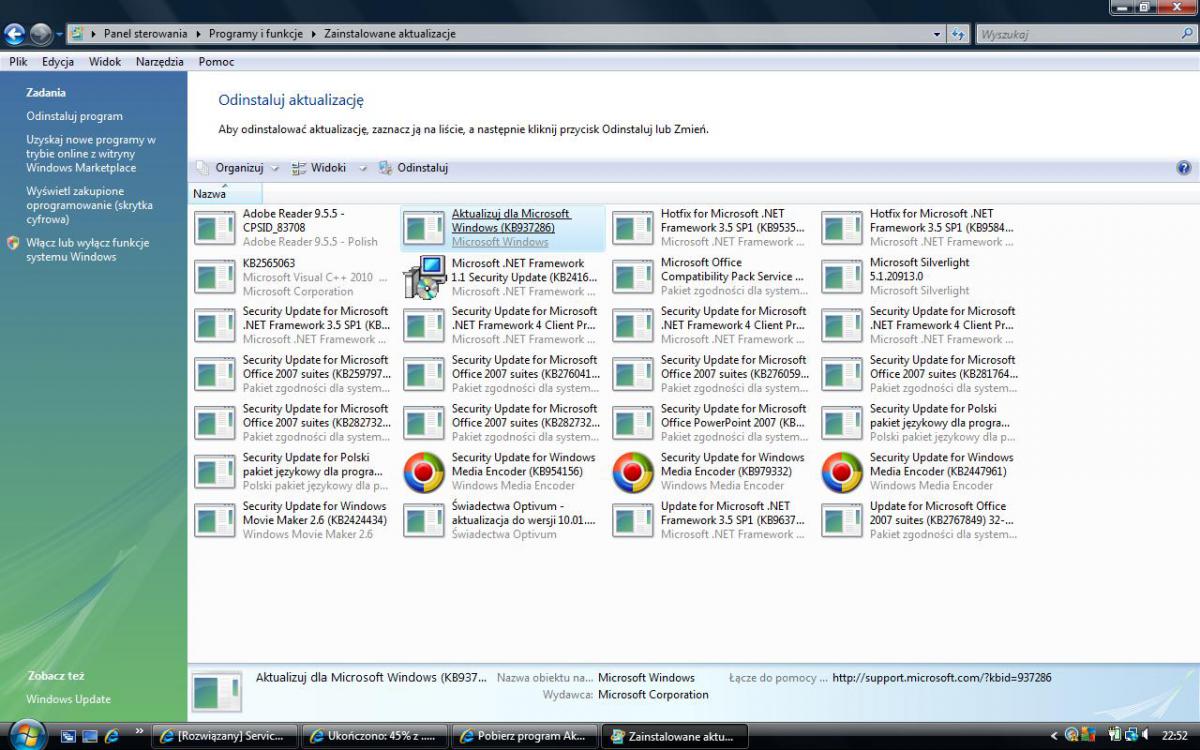Click the Windows Movie Maker 2.6 update icon
This screenshot has width=1200, height=750.
coord(214,520)
